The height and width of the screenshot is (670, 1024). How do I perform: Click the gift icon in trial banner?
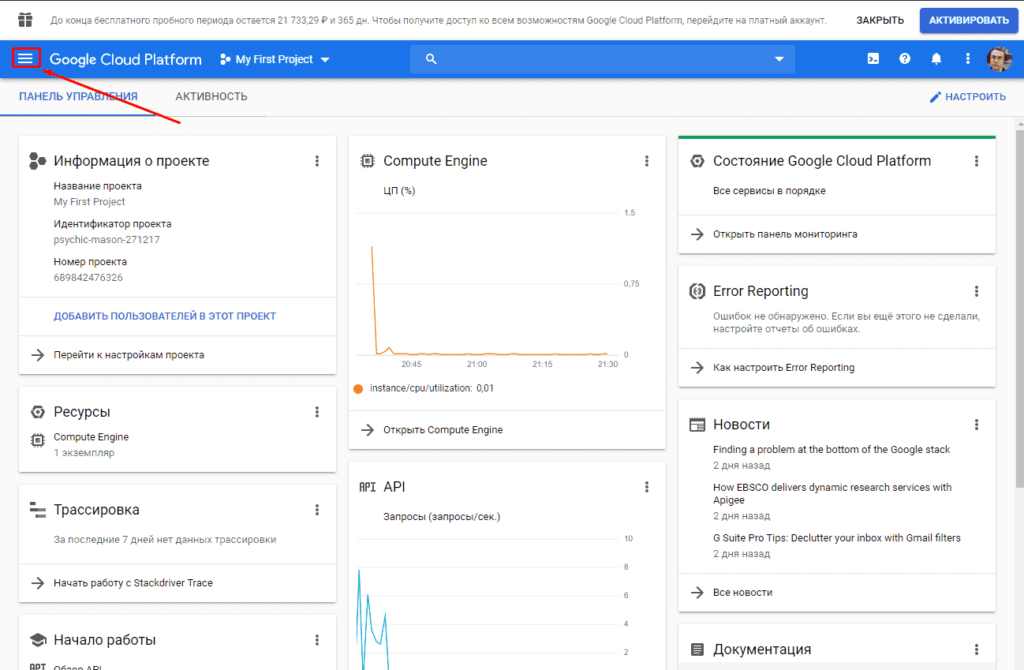tap(26, 20)
